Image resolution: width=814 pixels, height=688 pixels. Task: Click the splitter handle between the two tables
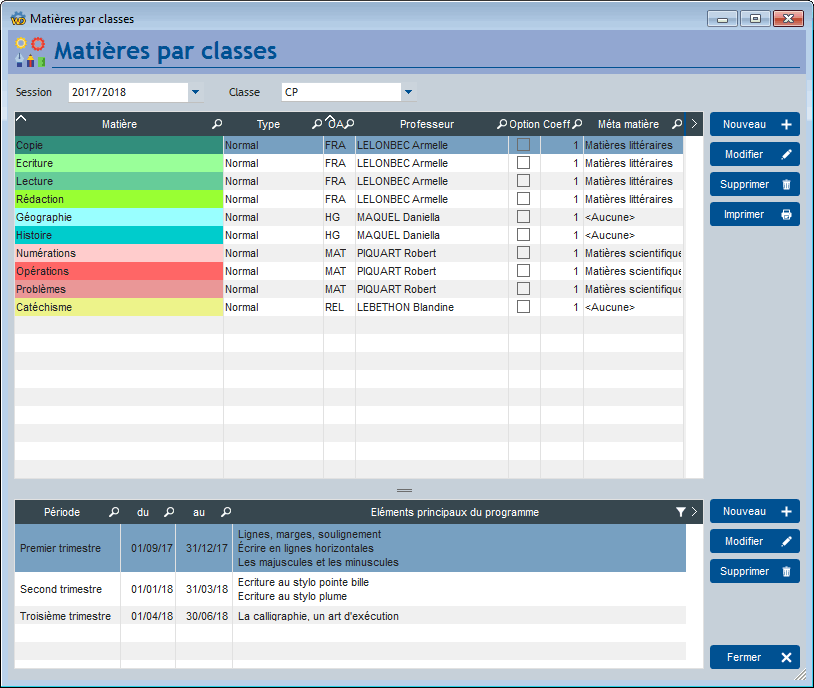(404, 490)
